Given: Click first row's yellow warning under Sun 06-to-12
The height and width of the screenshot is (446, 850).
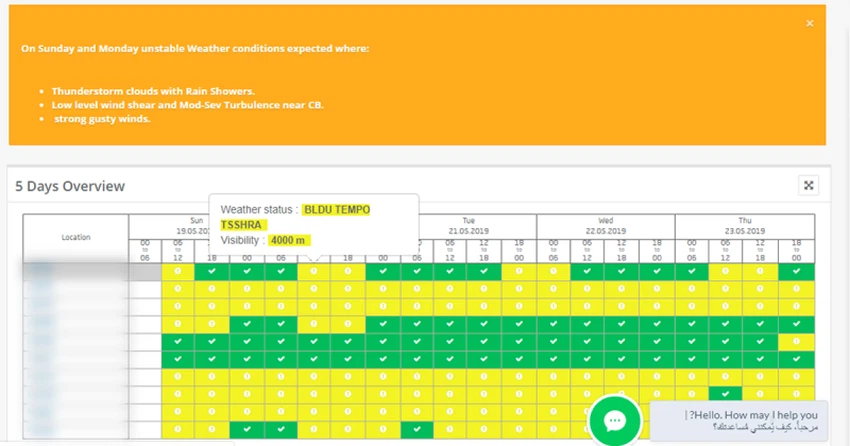Looking at the screenshot, I should point(177,271).
